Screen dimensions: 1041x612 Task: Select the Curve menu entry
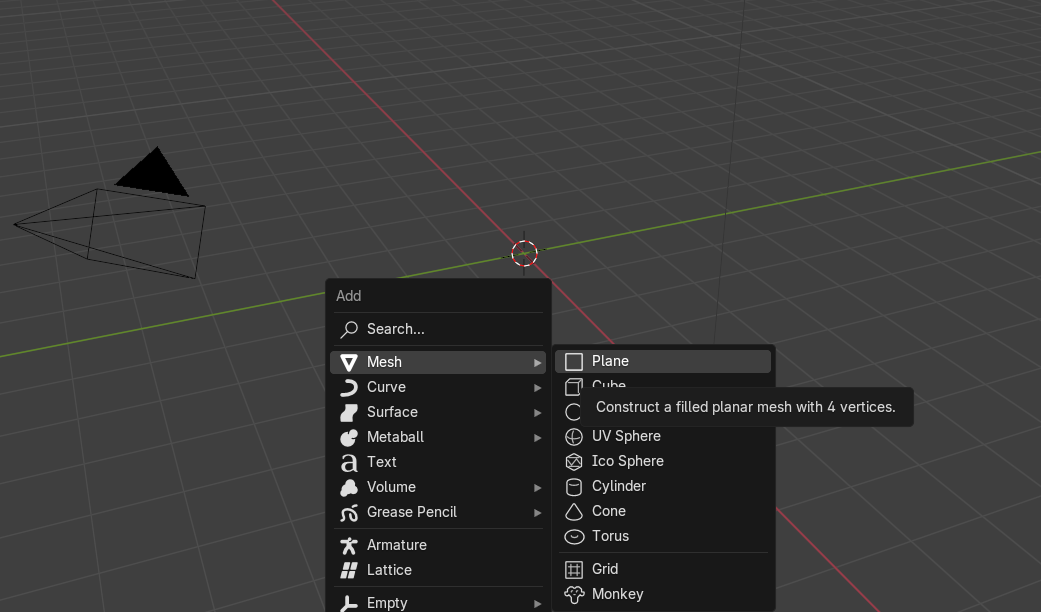(438, 388)
